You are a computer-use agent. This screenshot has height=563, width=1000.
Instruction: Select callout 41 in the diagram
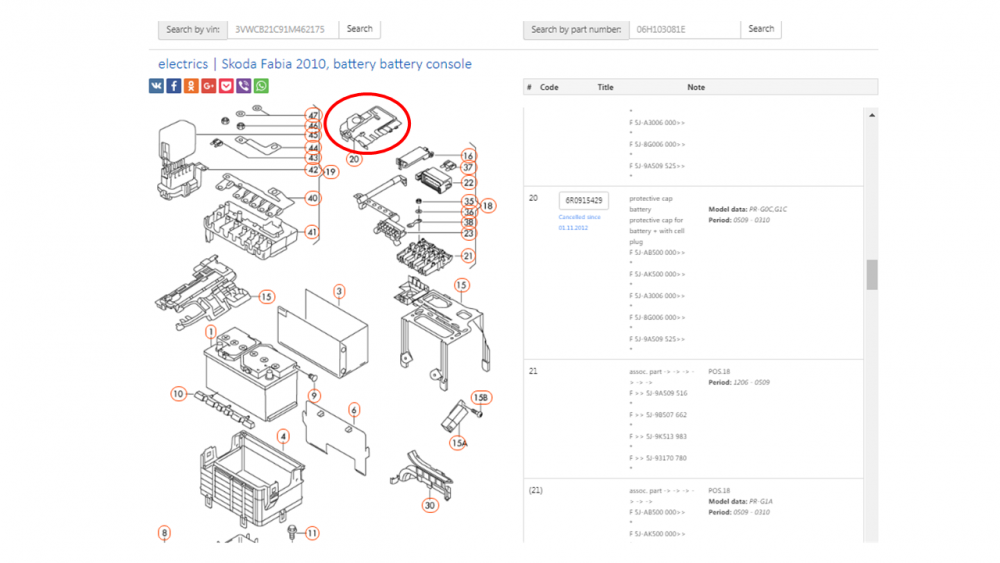coord(312,232)
